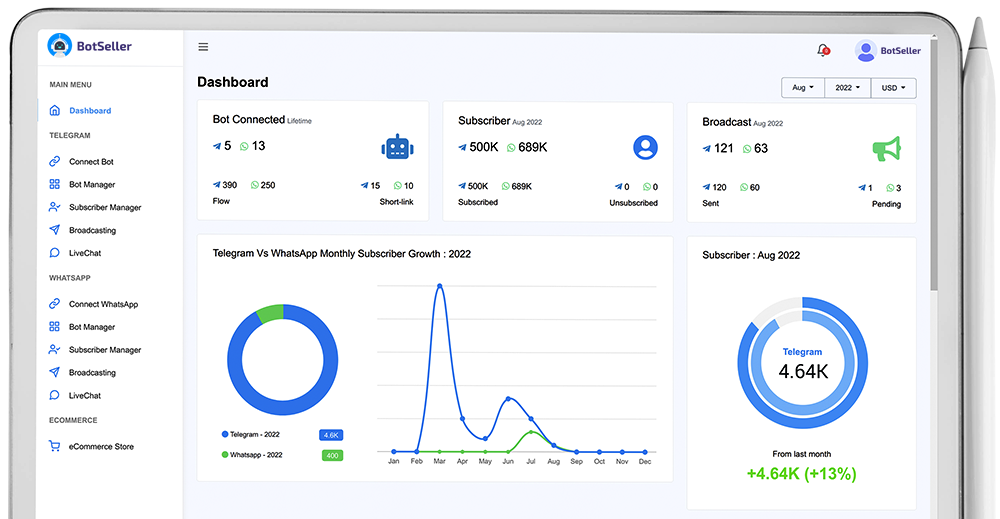The image size is (1000, 519).
Task: Click the Sent label in the Broadcast card
Action: 710,203
